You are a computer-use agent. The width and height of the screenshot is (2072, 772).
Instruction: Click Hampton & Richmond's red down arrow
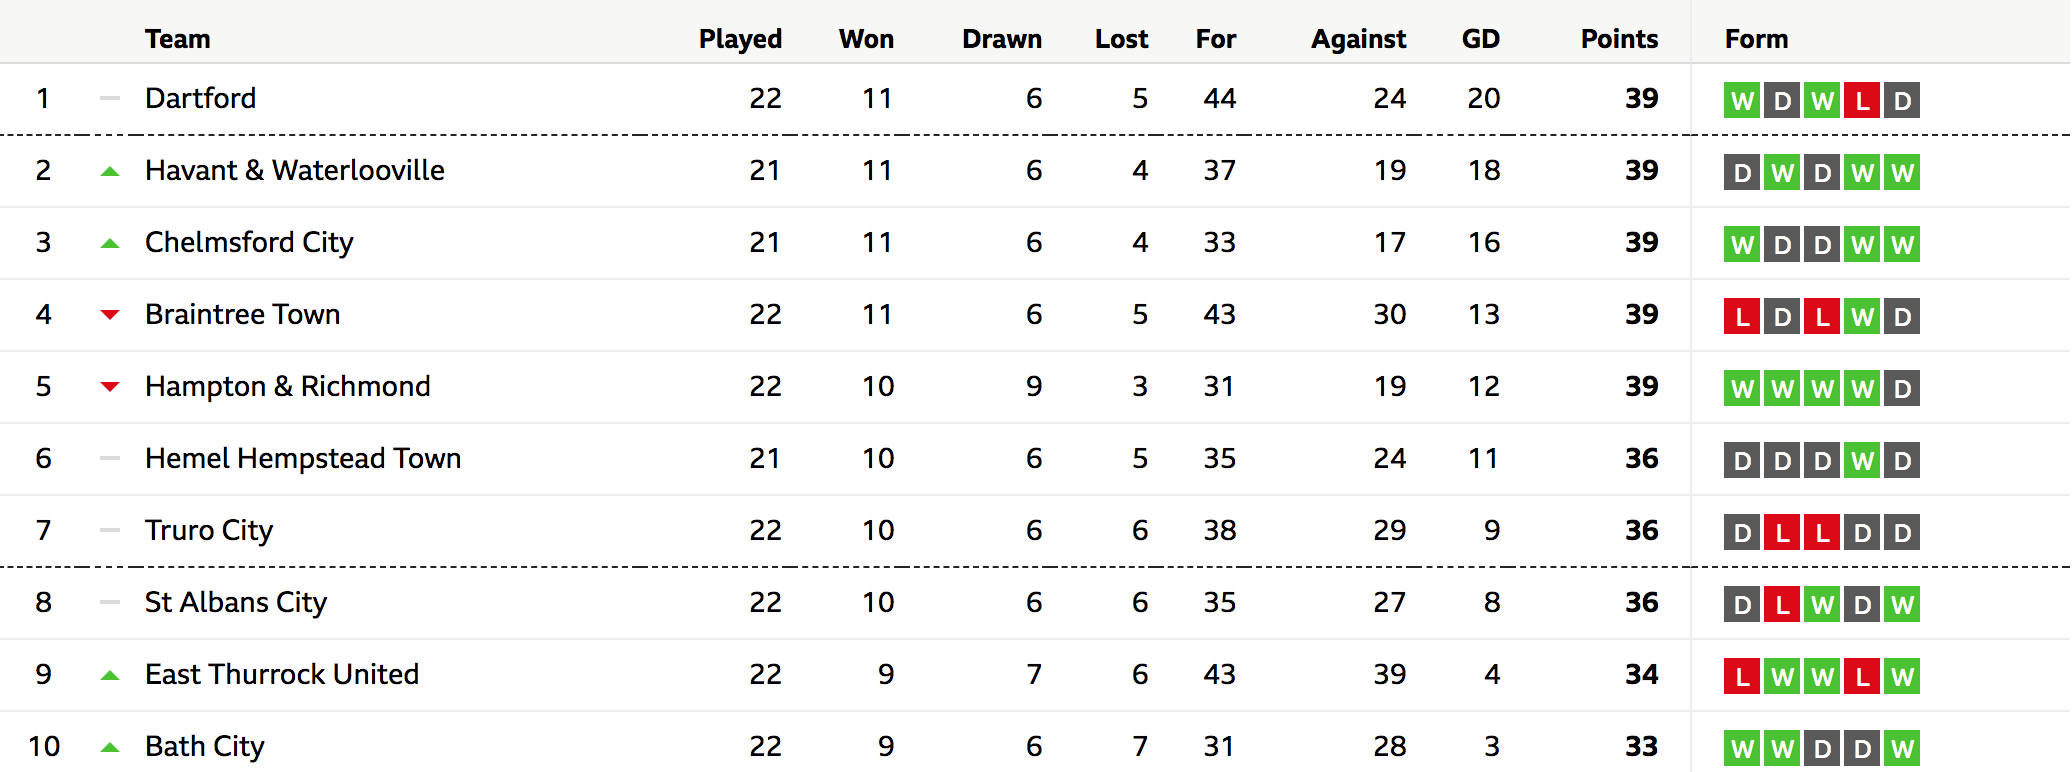(110, 387)
